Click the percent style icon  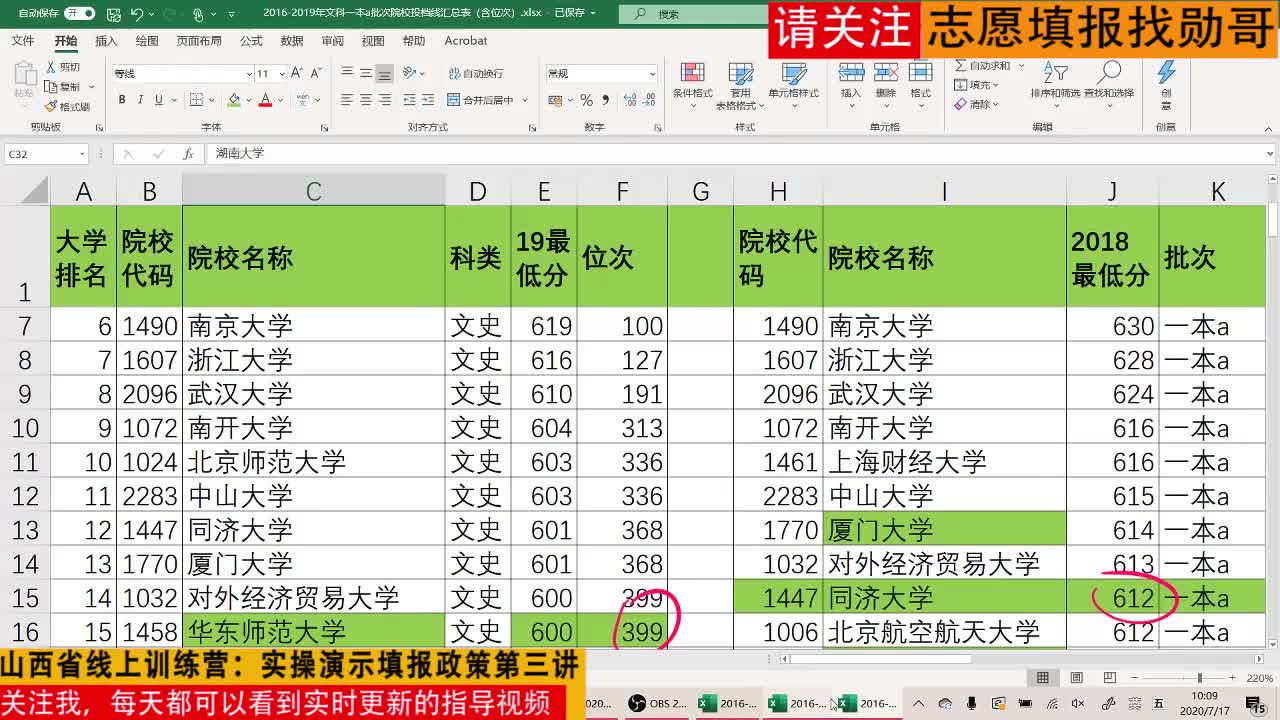[x=587, y=100]
